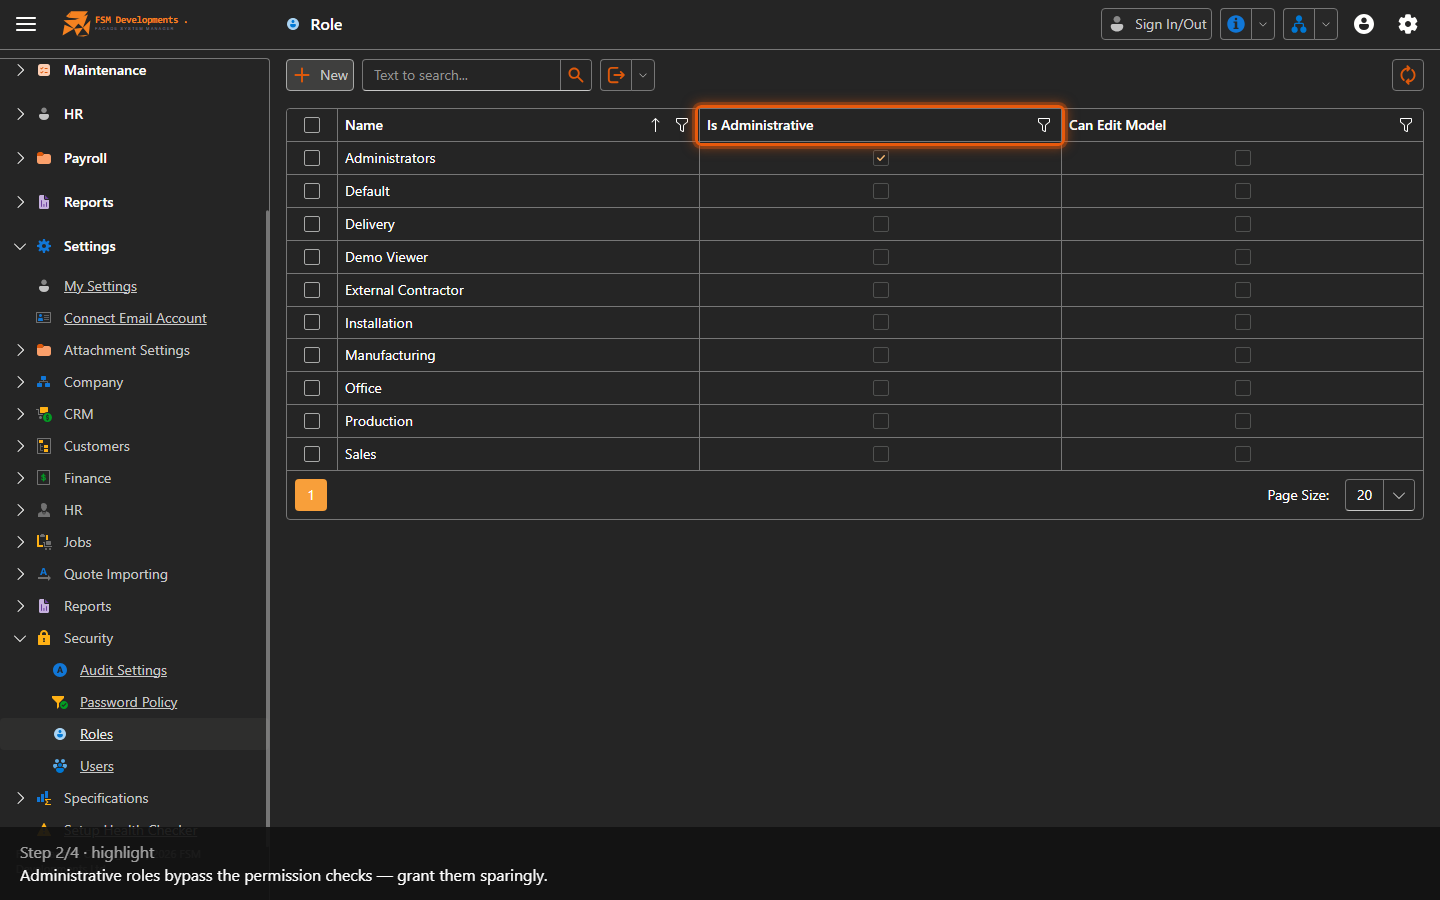1440x900 pixels.
Task: Expand the Attachment Settings submenu
Action: 20,350
